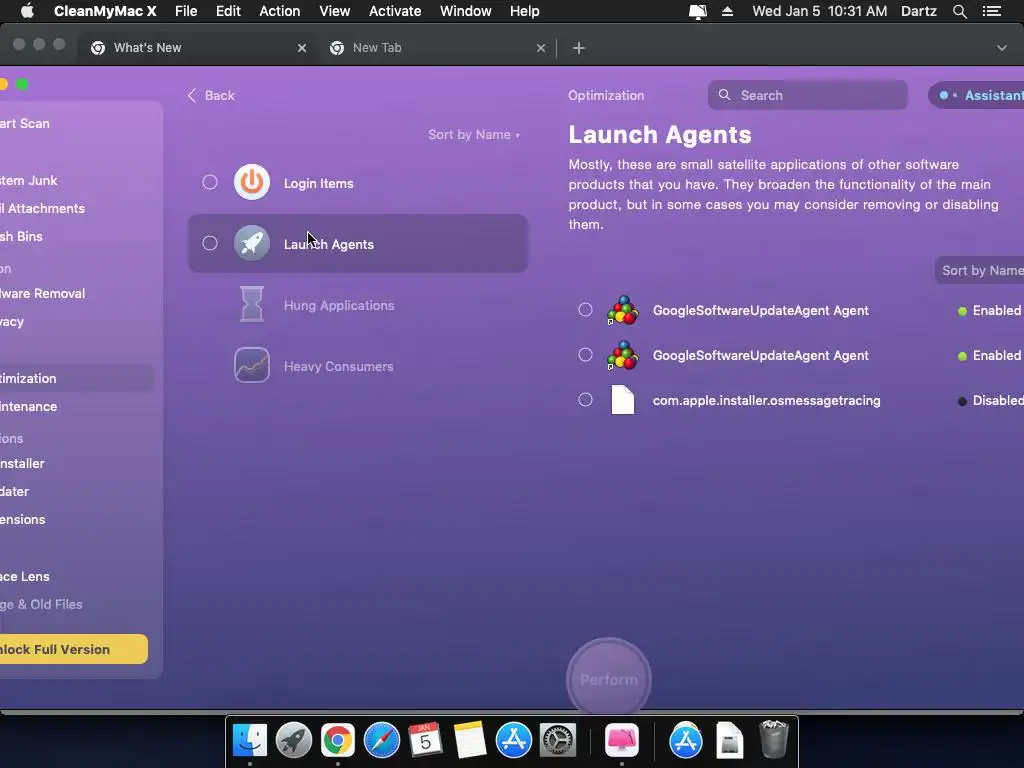Image resolution: width=1024 pixels, height=768 pixels.
Task: Open the Edit menu
Action: [x=228, y=11]
